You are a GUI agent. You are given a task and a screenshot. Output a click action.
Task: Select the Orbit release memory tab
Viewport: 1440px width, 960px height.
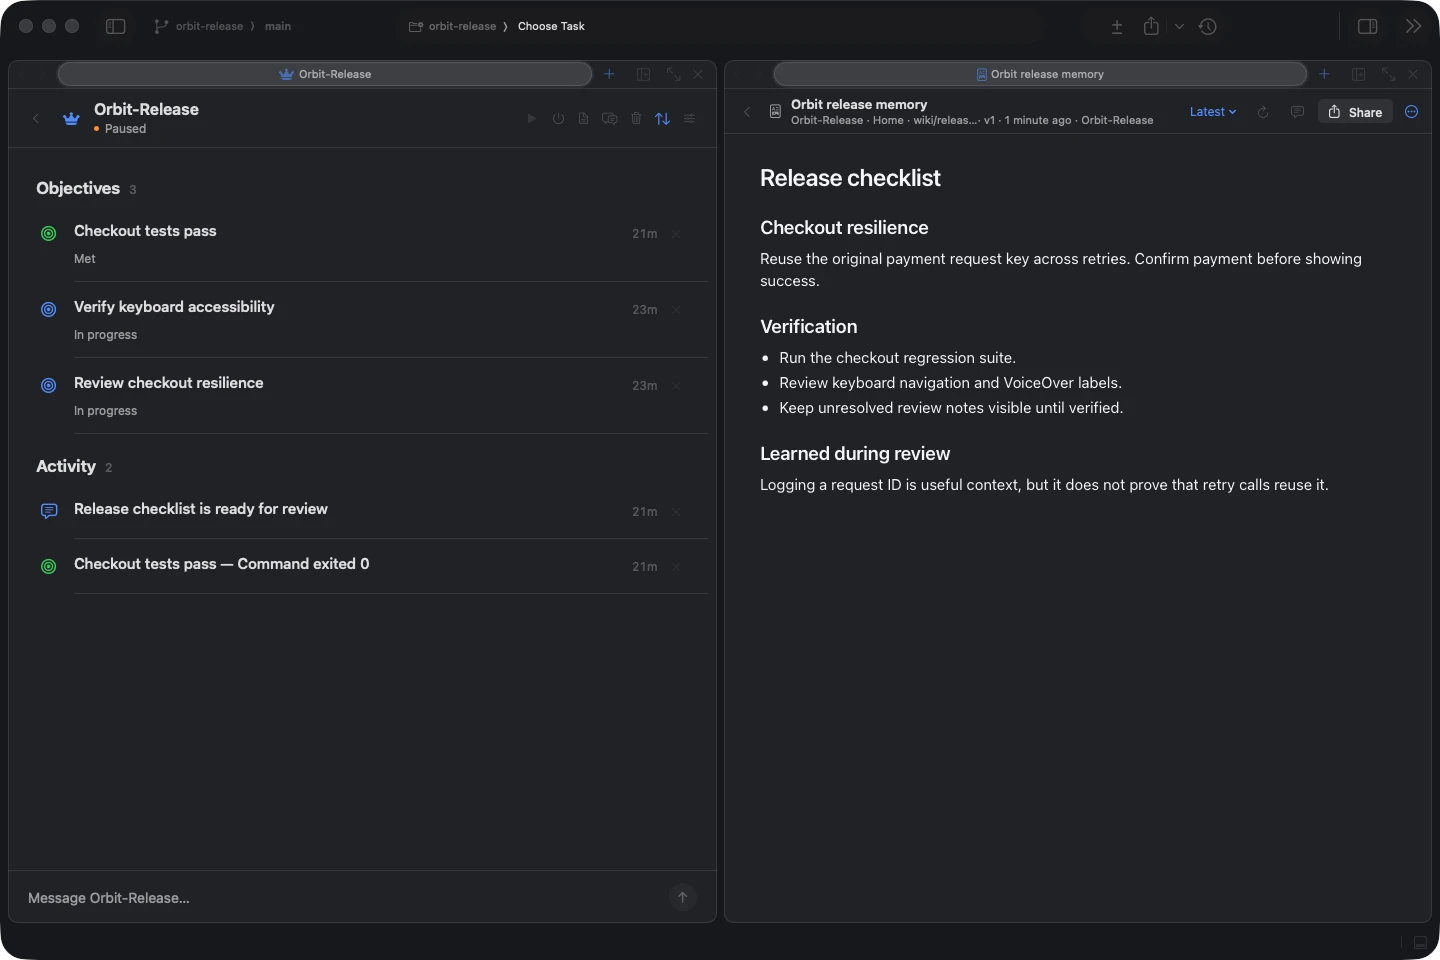[x=1040, y=74]
